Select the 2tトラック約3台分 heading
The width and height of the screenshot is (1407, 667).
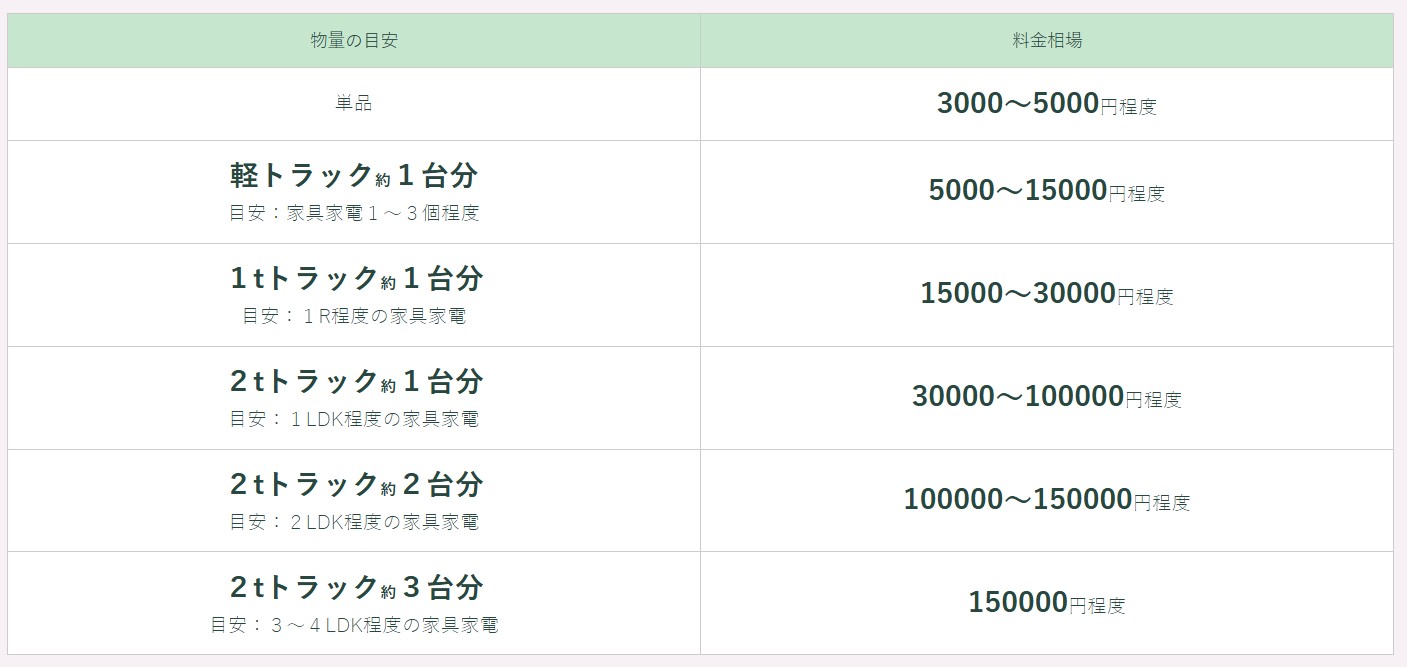354,586
